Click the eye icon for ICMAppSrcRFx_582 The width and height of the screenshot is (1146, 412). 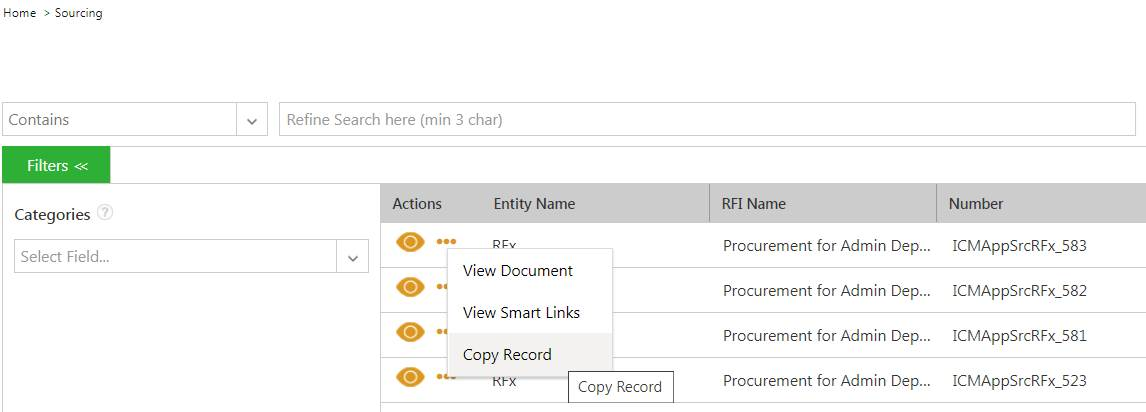(410, 287)
